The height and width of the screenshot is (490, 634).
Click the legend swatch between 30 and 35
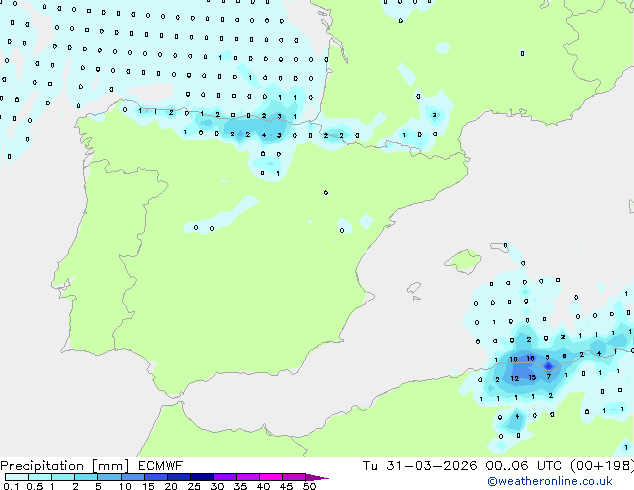[x=224, y=477]
